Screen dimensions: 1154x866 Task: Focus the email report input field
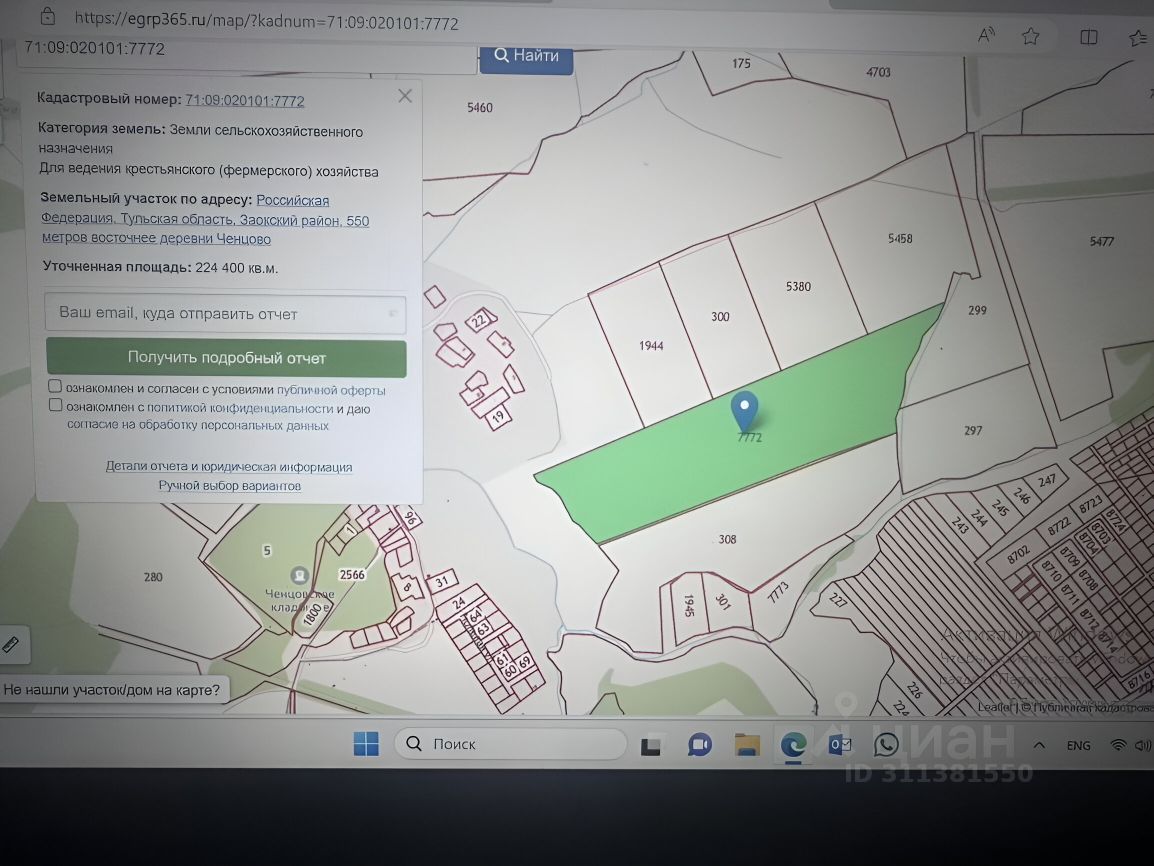point(225,313)
